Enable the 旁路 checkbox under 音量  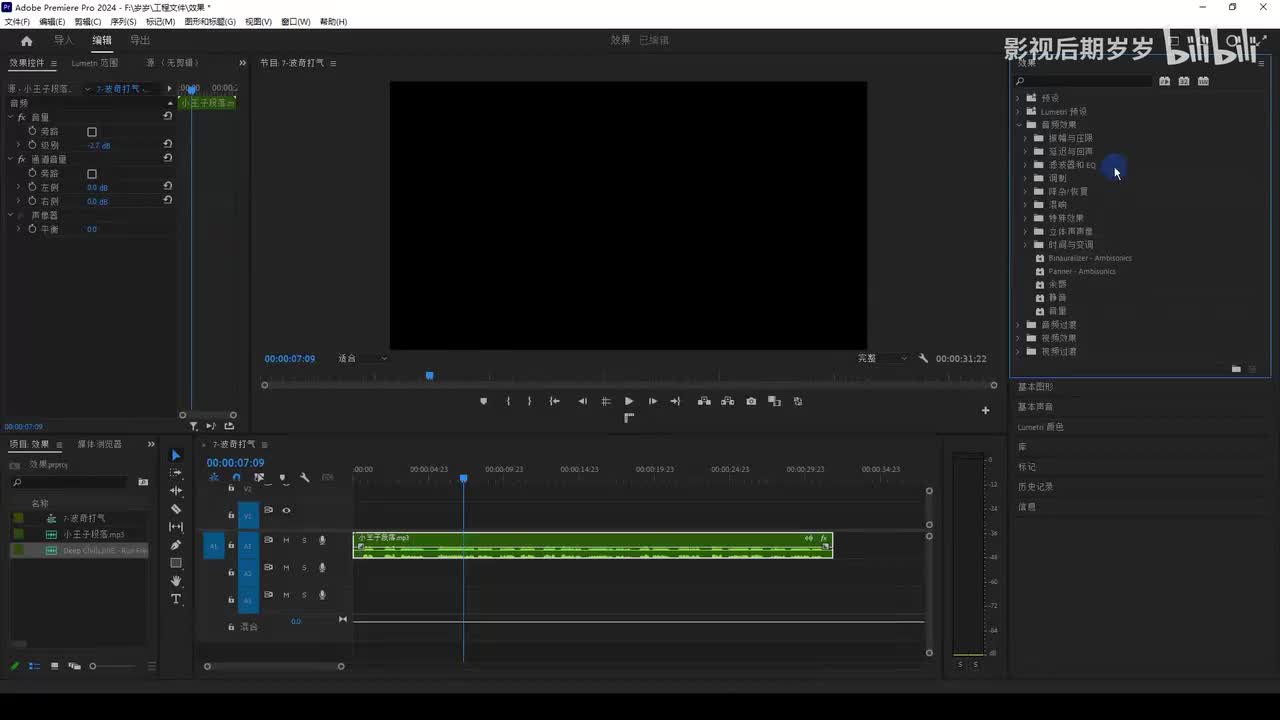pos(92,132)
